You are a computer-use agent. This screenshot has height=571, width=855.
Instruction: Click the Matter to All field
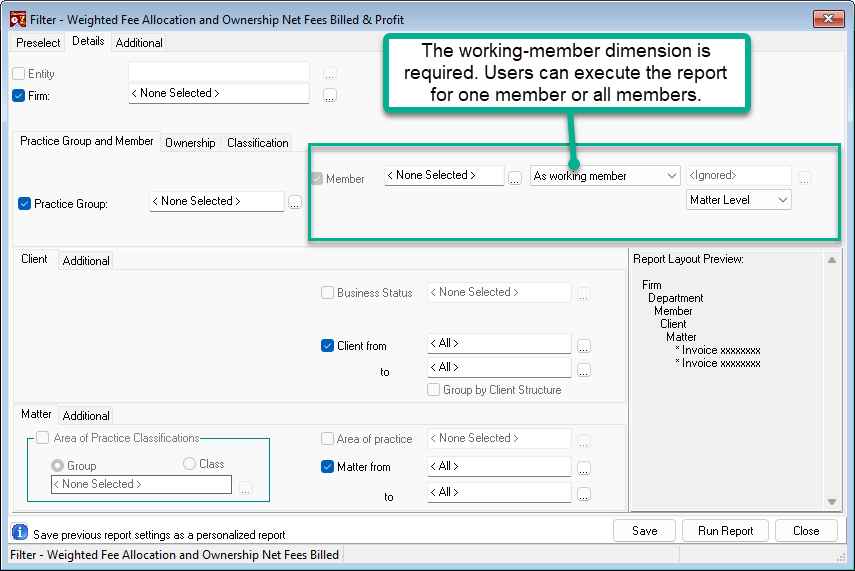pos(499,492)
